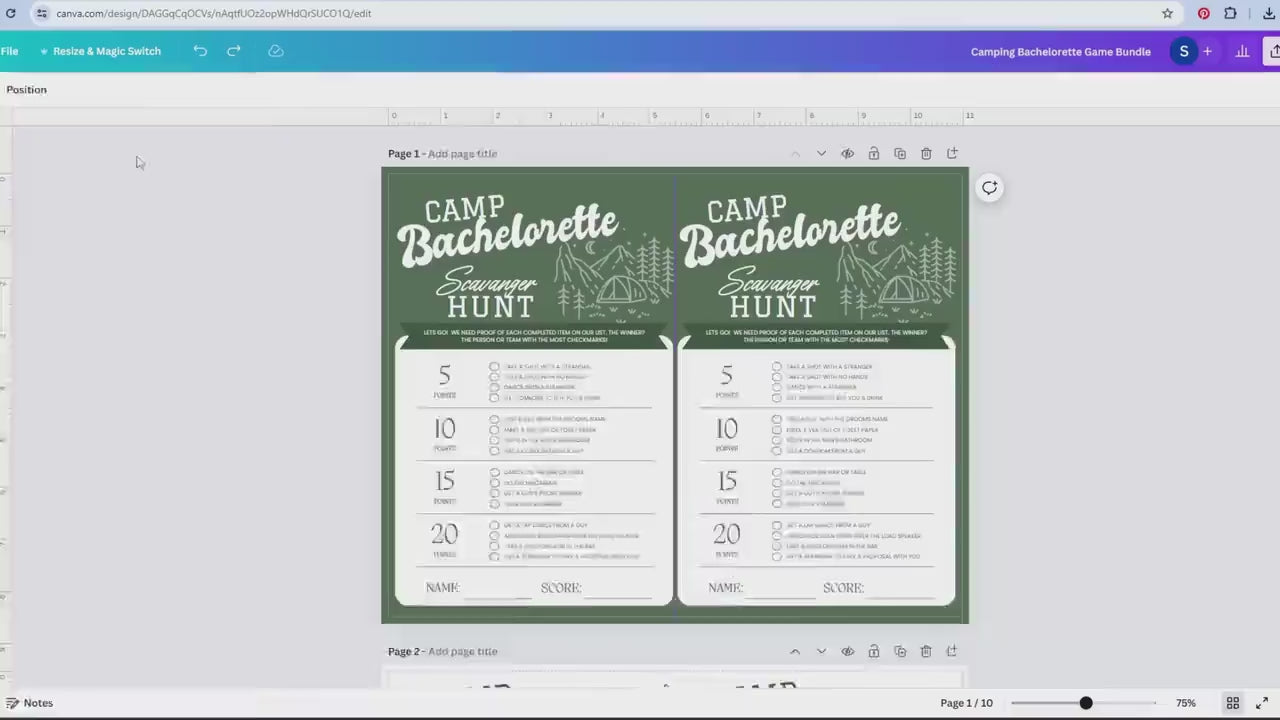This screenshot has height=720, width=1280.
Task: Delete Page 1 with the trash icon
Action: (x=926, y=153)
